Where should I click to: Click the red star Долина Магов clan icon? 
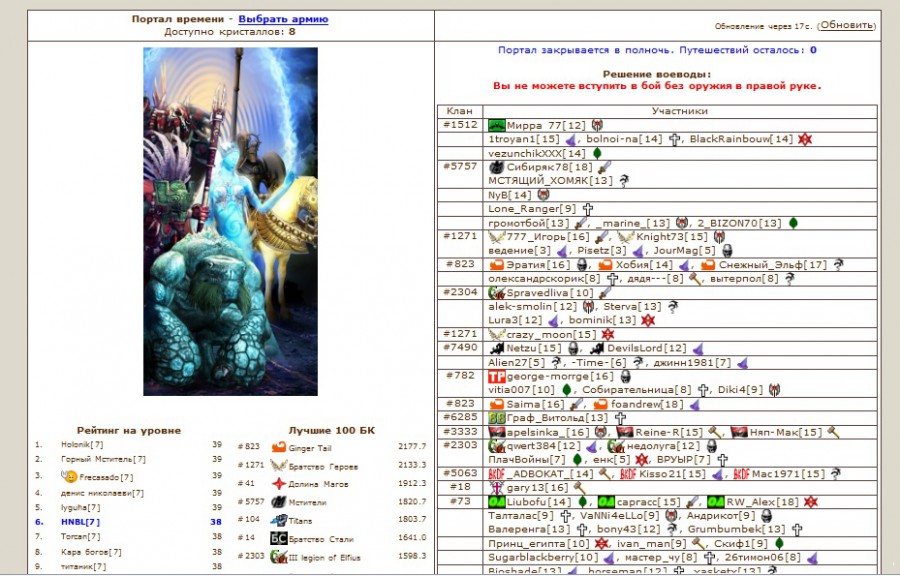click(278, 484)
